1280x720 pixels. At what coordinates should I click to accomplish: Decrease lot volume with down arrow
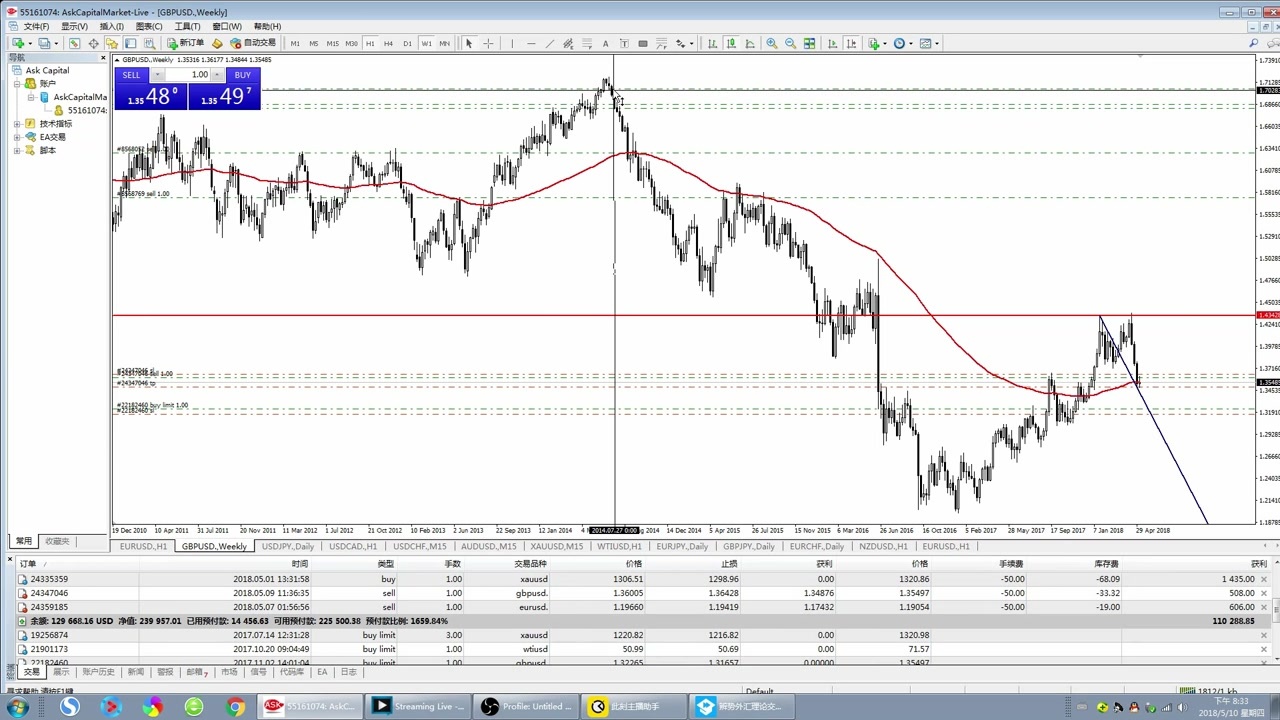[x=157, y=75]
